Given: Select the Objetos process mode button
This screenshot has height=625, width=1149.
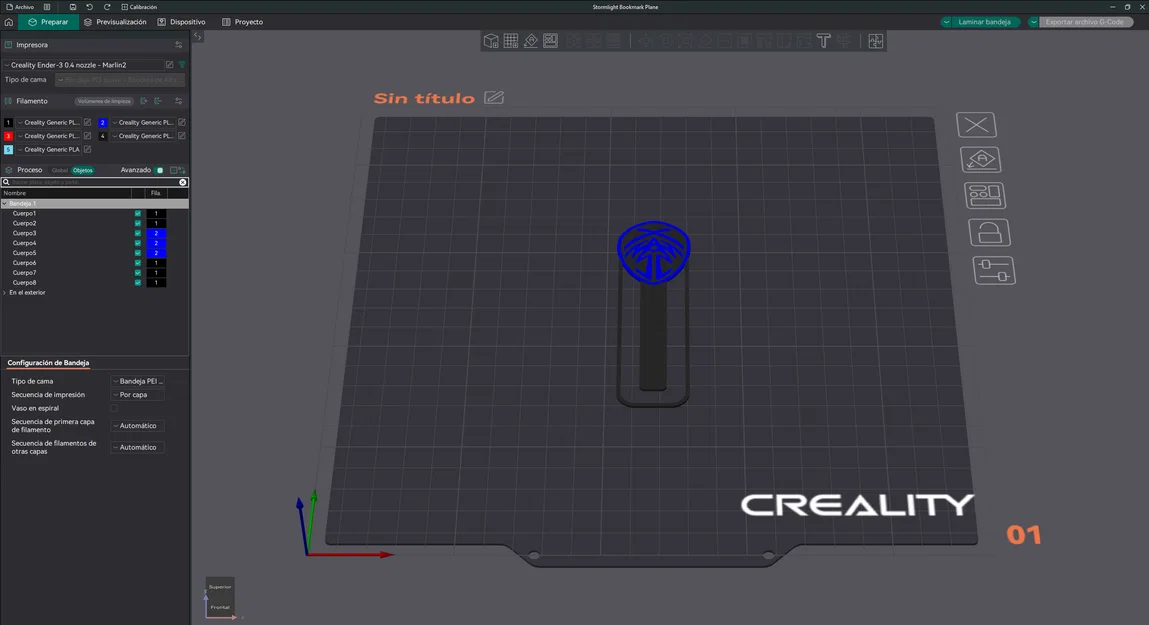Looking at the screenshot, I should click(x=83, y=170).
